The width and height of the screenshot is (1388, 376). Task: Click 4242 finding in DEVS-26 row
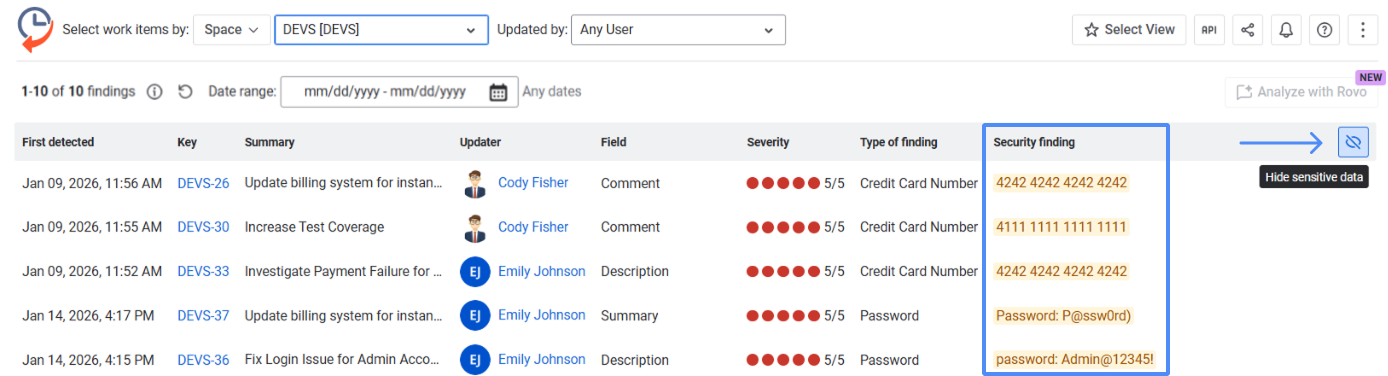[1061, 183]
